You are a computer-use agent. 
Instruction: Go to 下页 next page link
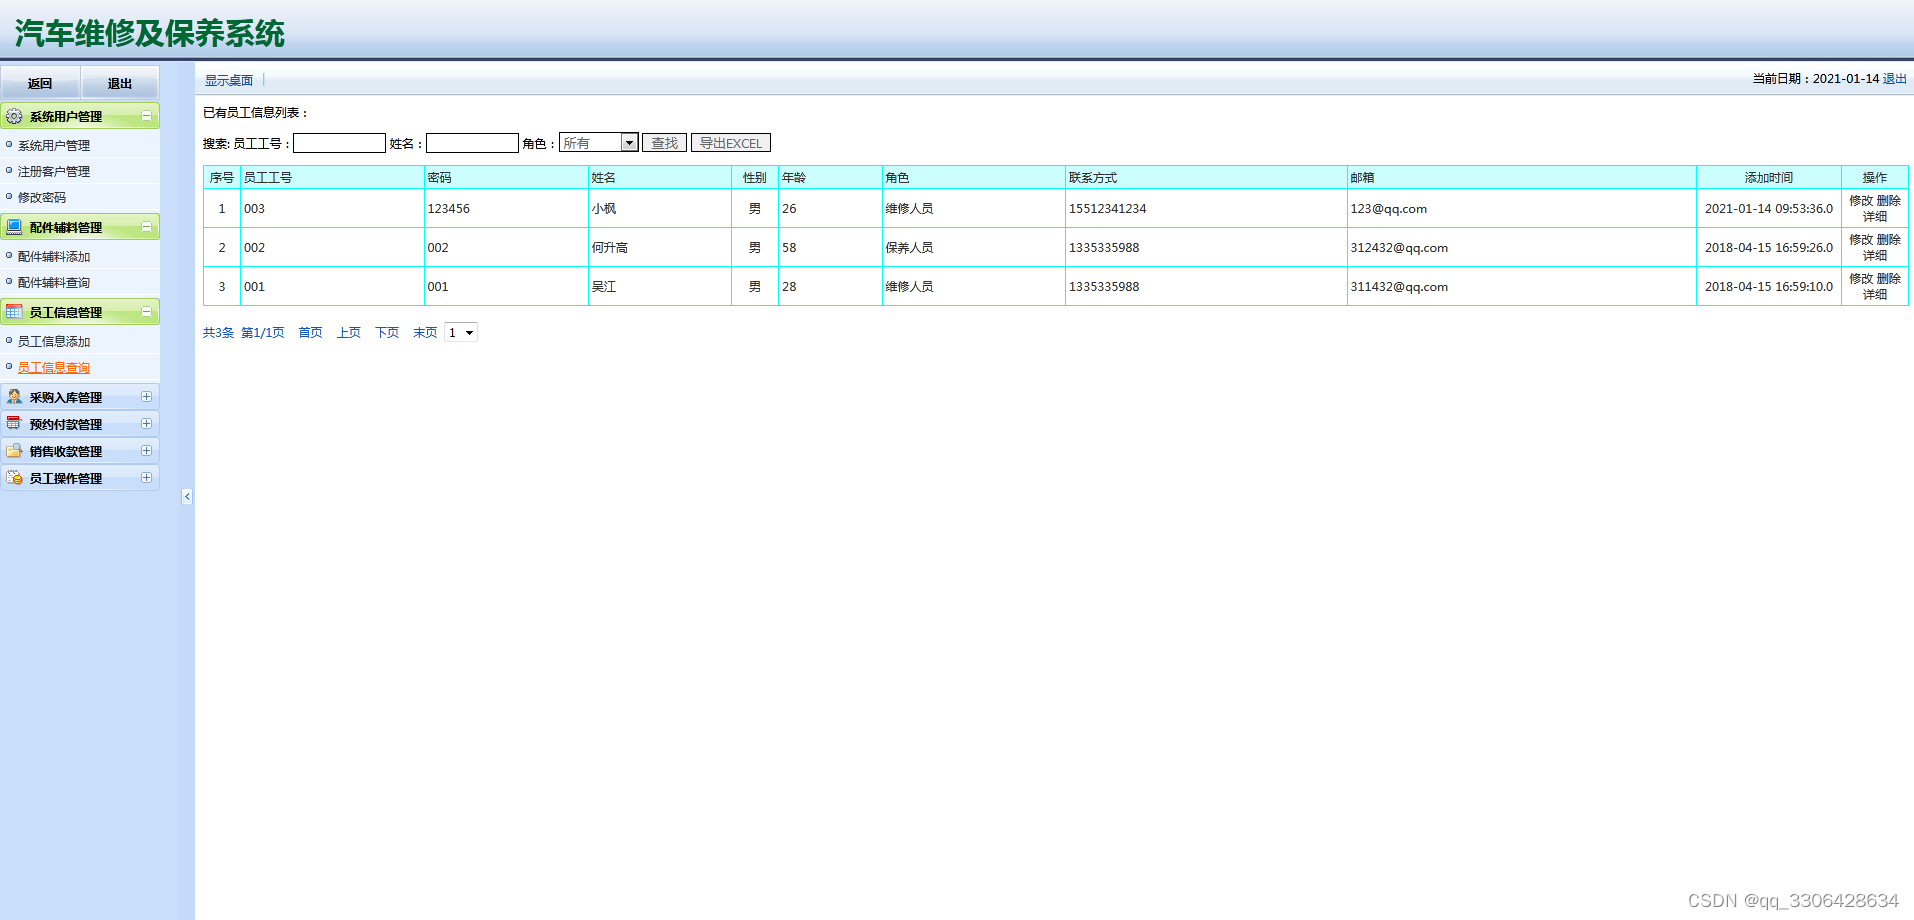(386, 332)
